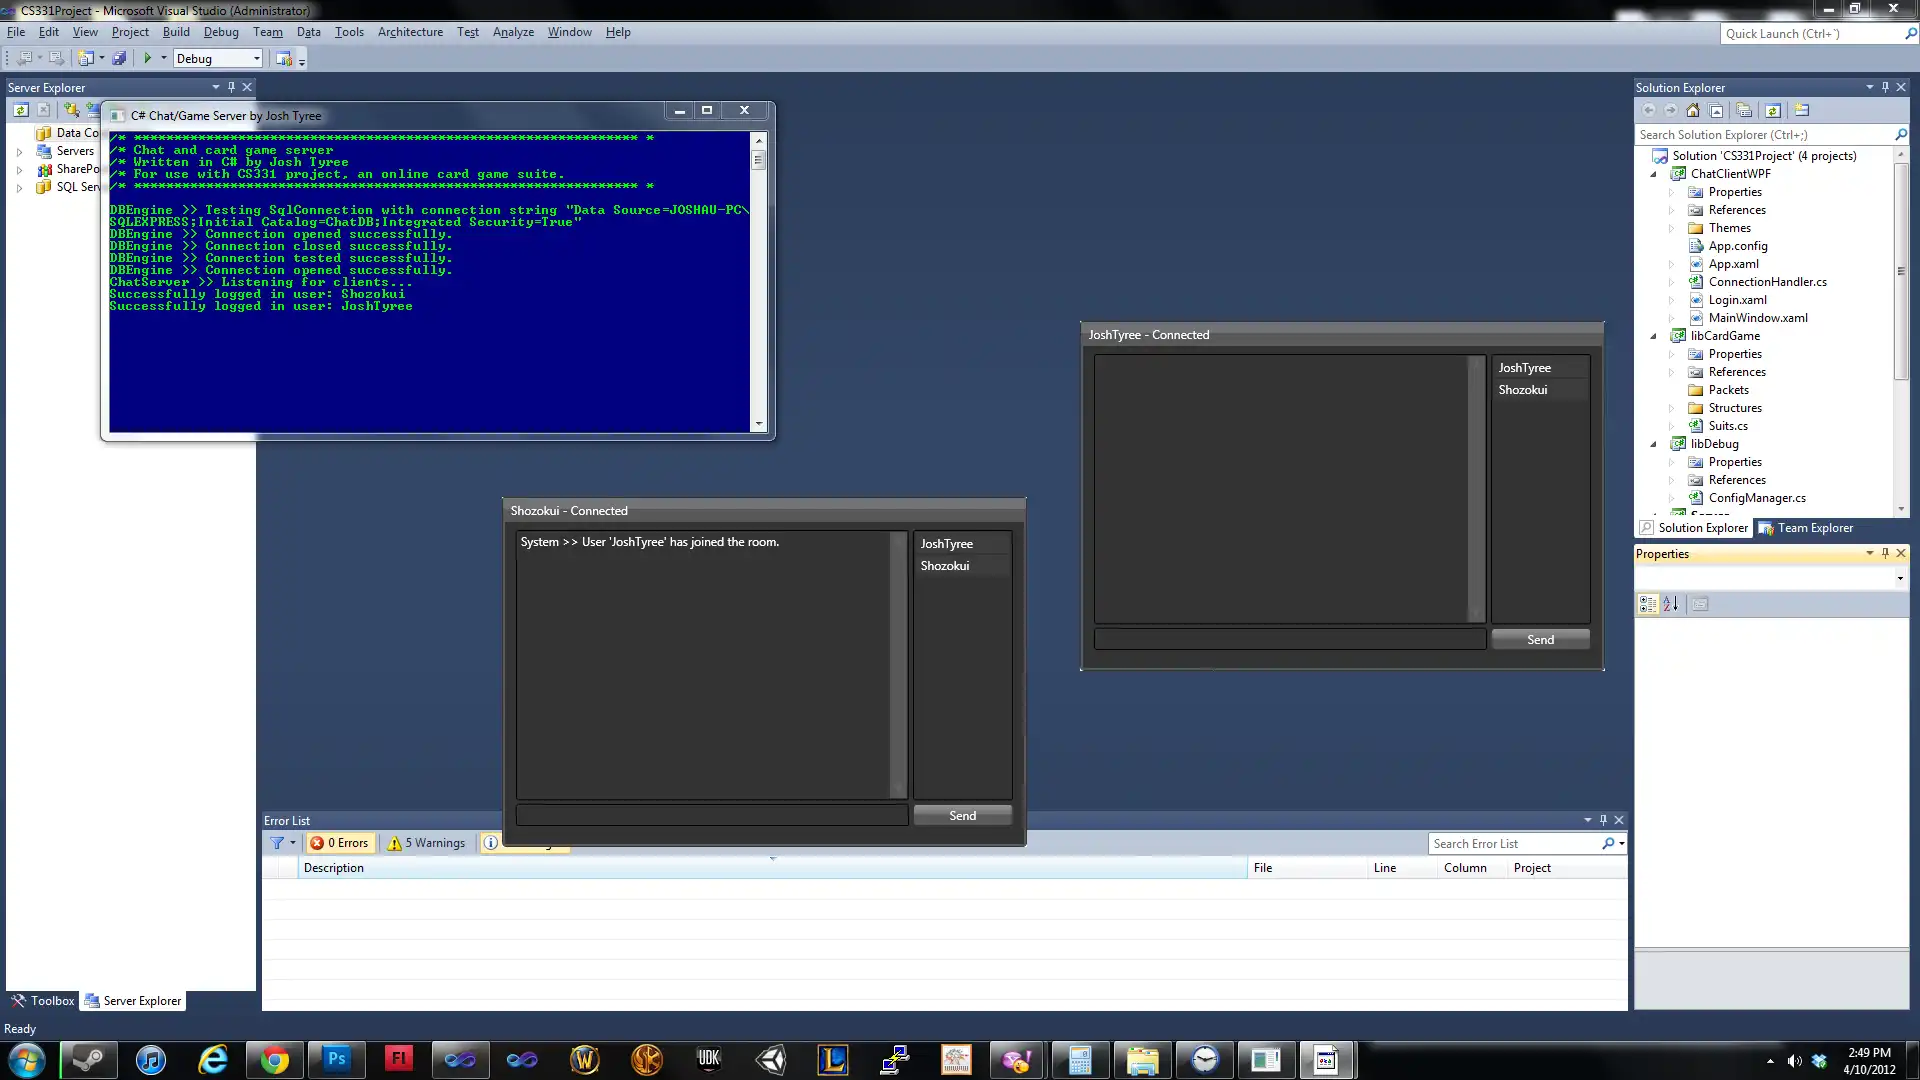
Task: Select Login.xaml in Solution Explorer
Action: pos(1737,300)
